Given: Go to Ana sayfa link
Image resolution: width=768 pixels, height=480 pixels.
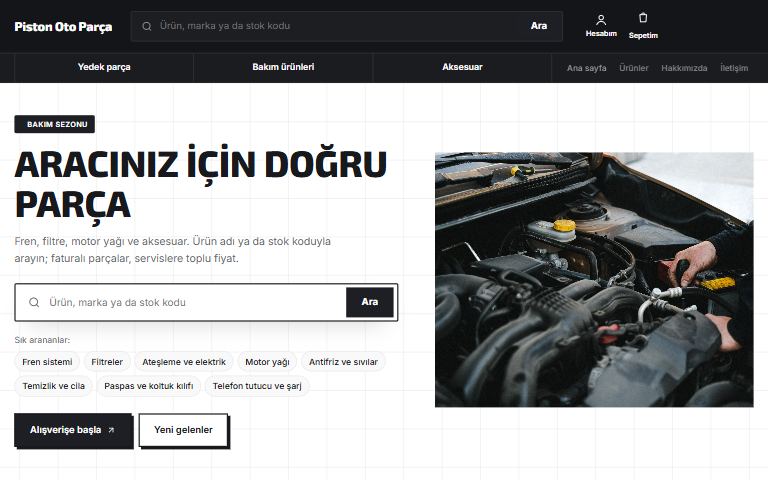Looking at the screenshot, I should point(586,68).
